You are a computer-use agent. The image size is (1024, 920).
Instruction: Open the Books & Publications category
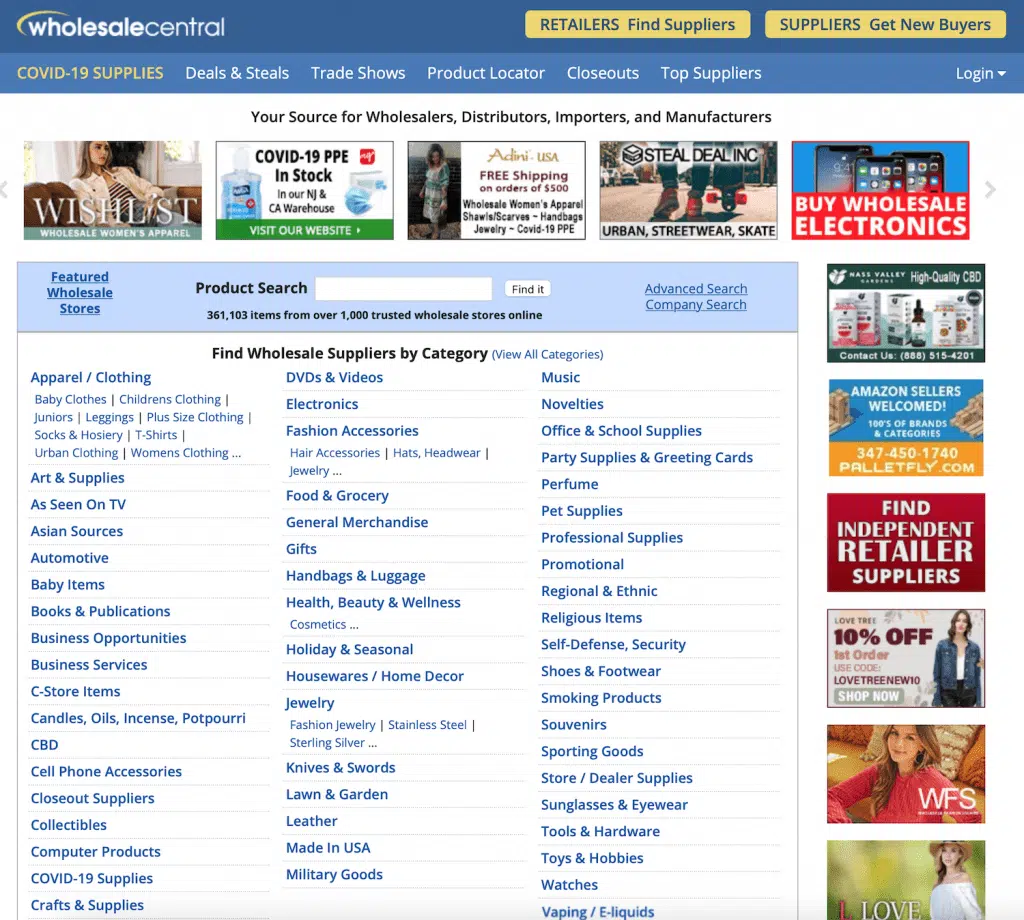[x=101, y=612]
